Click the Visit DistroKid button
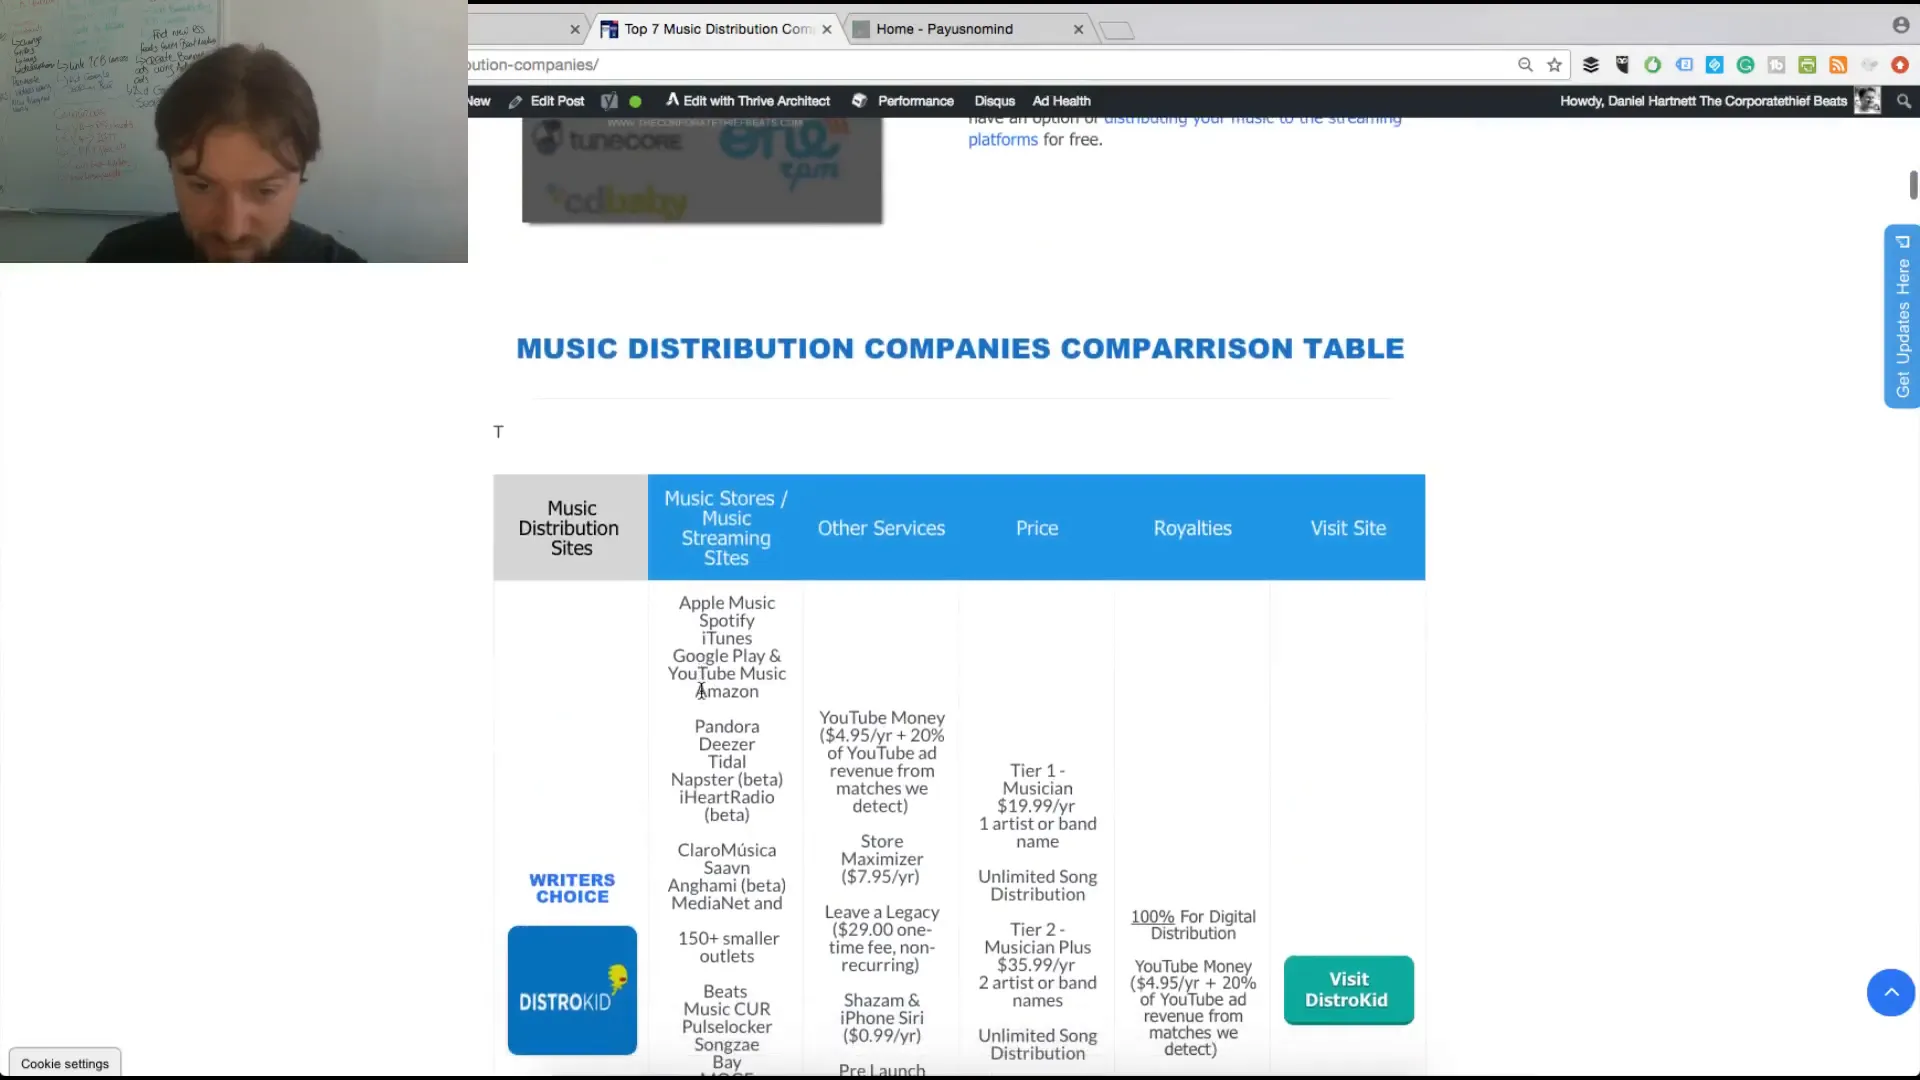Viewport: 1920px width, 1080px height. (x=1348, y=990)
